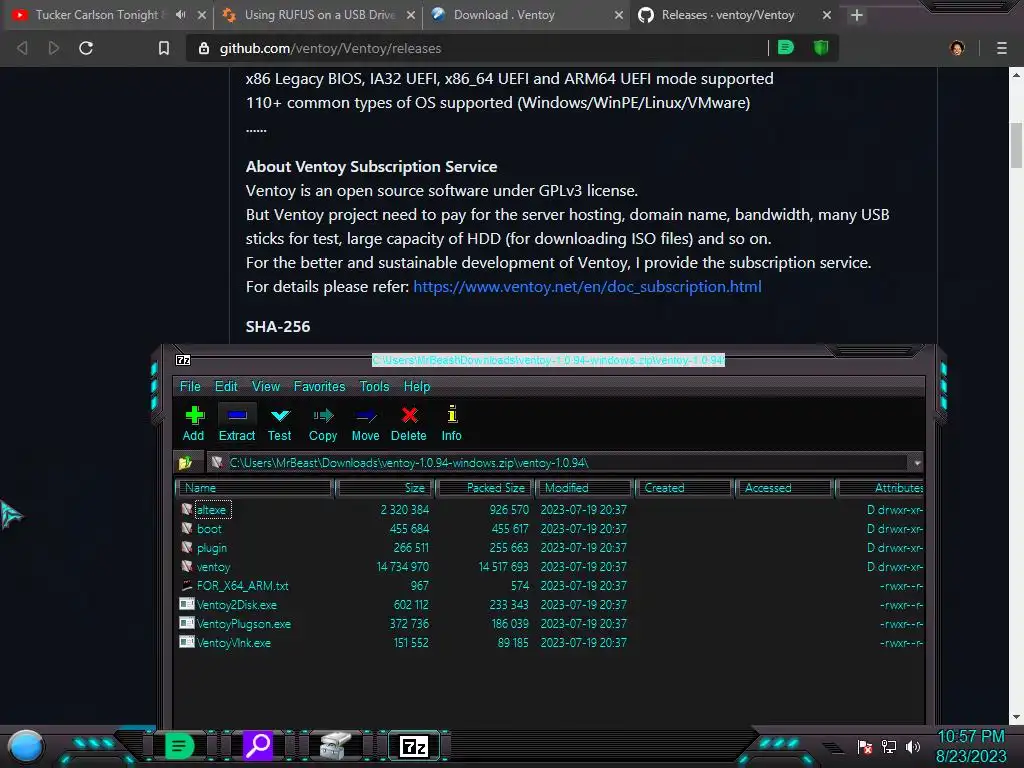1024x768 pixels.
Task: Go back in browser history
Action: 22,48
